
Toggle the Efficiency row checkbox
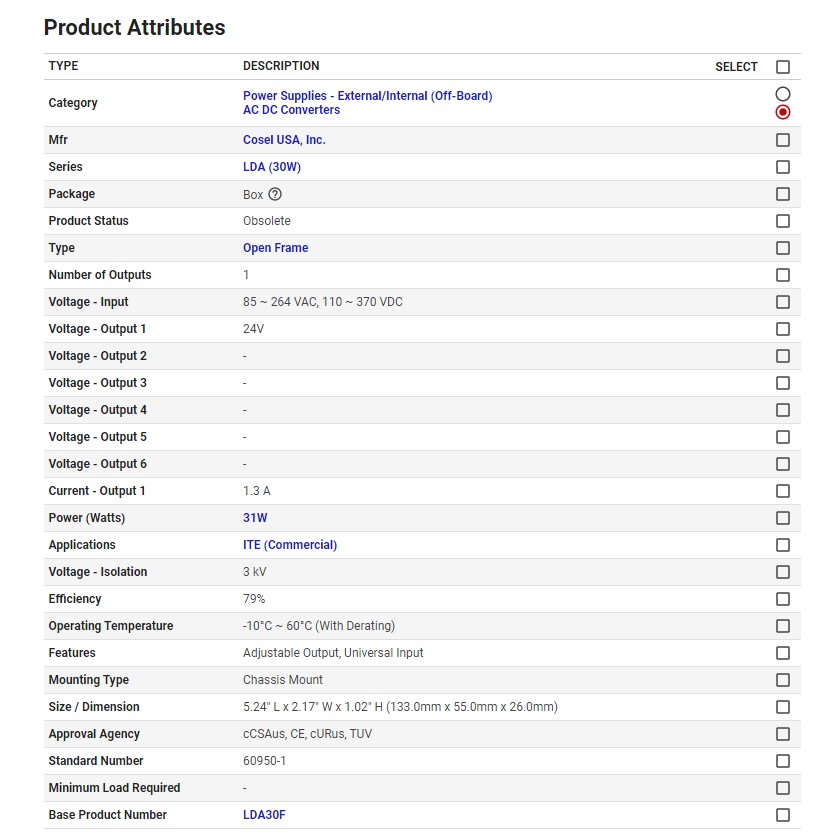783,599
